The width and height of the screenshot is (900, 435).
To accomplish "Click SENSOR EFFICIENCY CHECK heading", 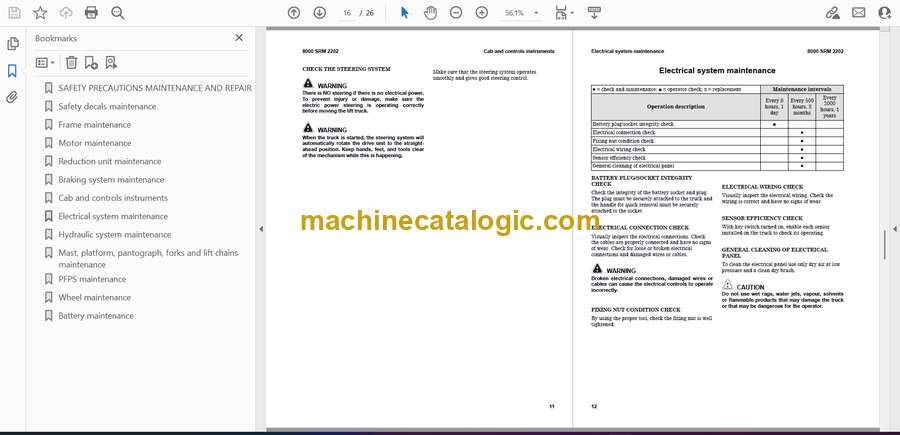I will (x=762, y=218).
